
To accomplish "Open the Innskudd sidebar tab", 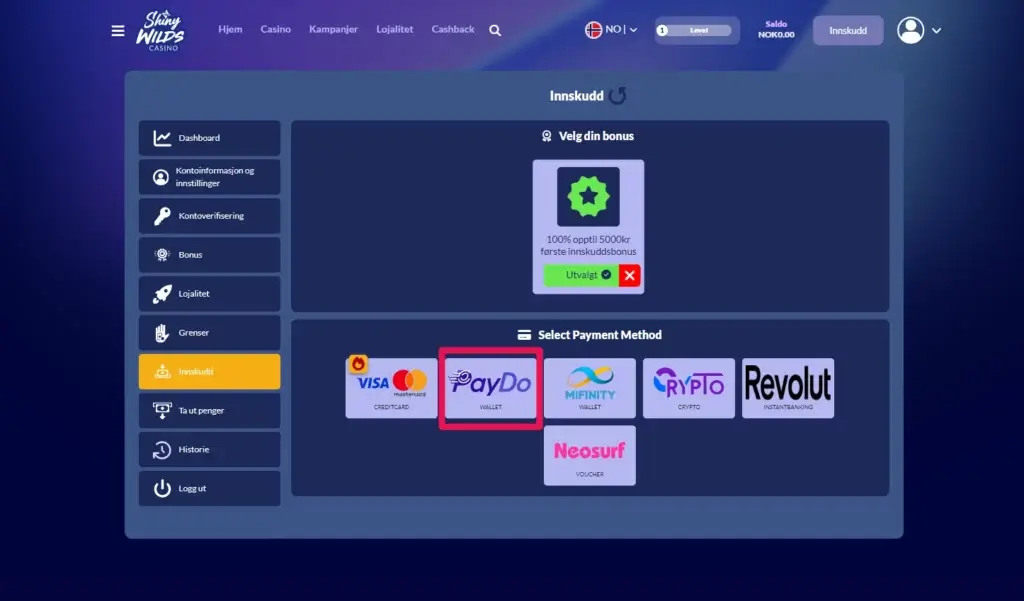I will click(210, 372).
